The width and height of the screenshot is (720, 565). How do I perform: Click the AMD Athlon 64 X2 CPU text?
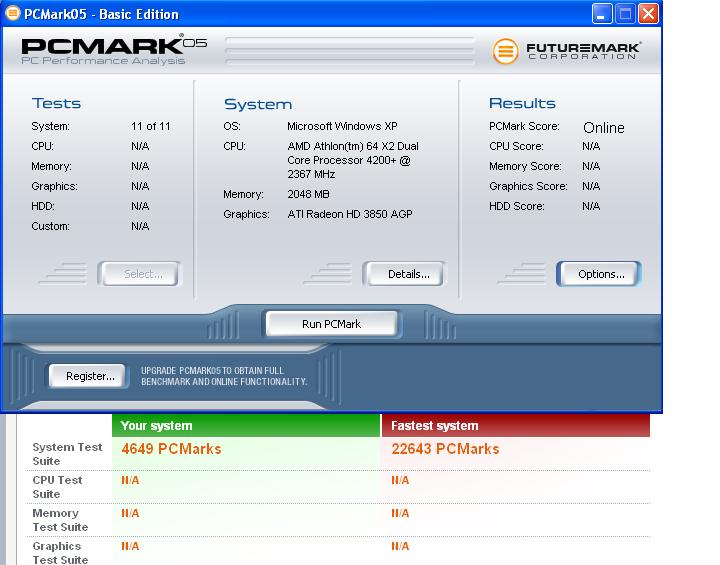click(x=353, y=160)
